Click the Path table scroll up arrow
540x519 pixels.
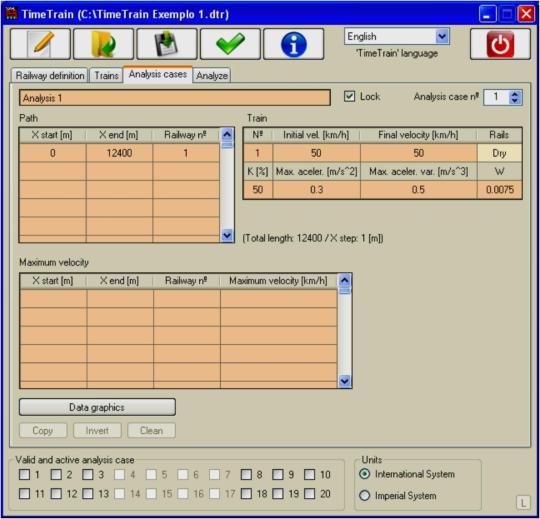click(x=227, y=134)
